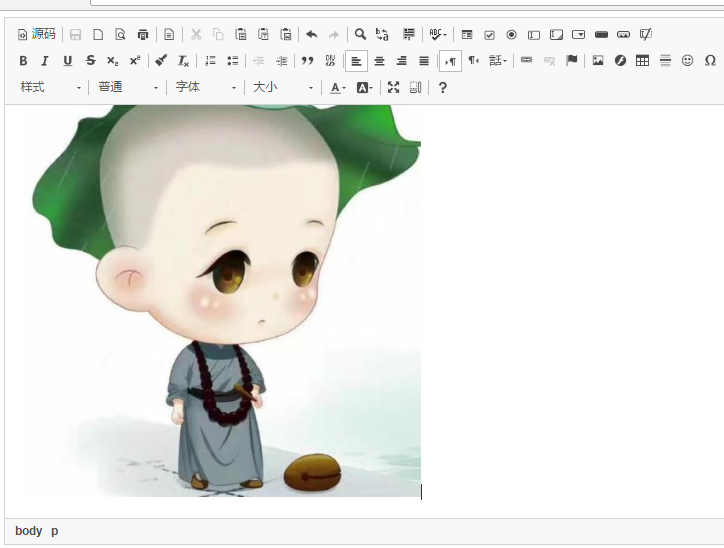Open the templates dialog

(169, 35)
